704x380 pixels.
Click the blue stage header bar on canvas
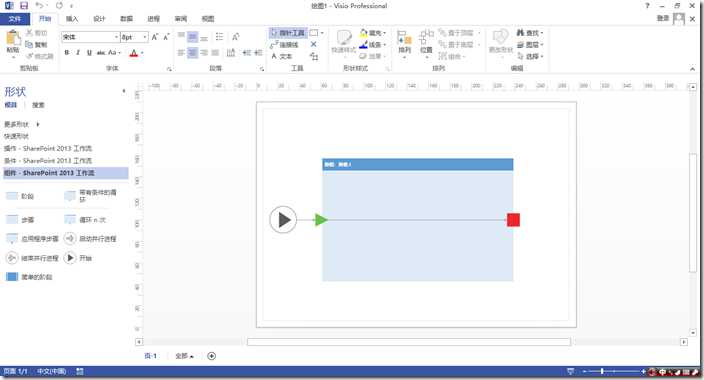(418, 164)
